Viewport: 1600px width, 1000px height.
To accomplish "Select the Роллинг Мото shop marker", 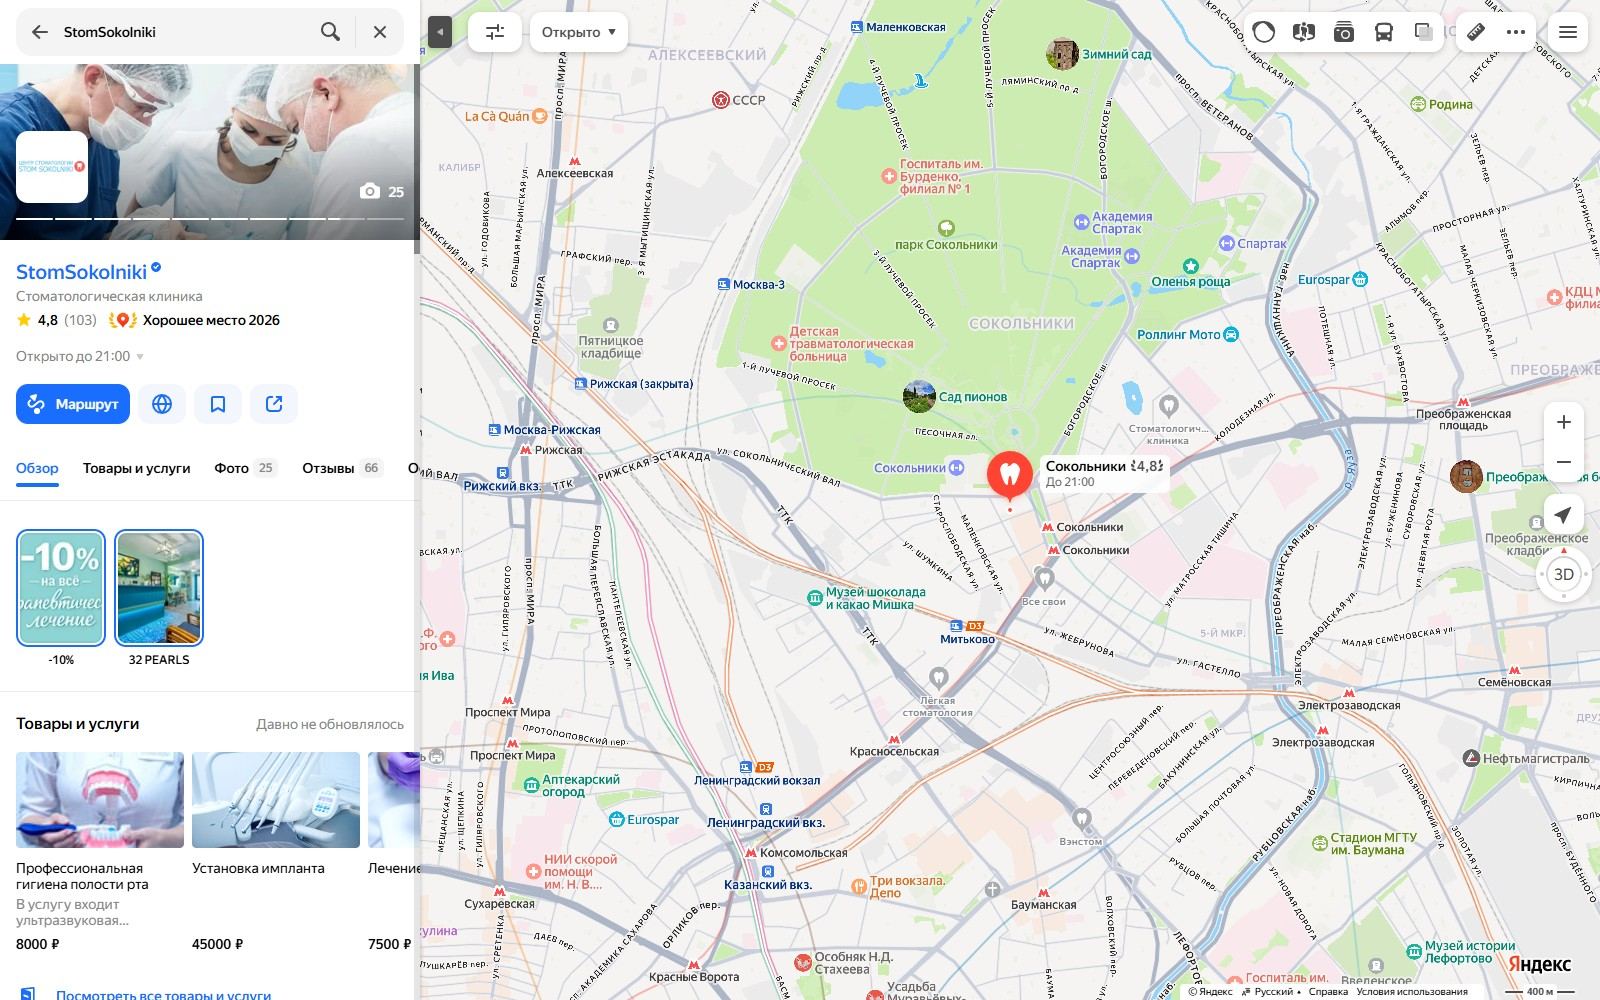I will [x=1231, y=335].
